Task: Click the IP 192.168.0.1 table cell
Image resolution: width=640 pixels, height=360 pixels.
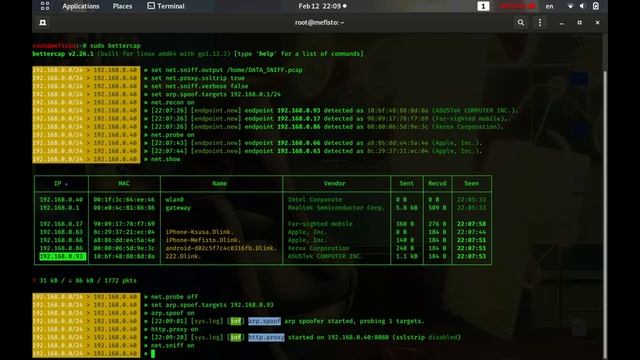Action: pos(59,208)
